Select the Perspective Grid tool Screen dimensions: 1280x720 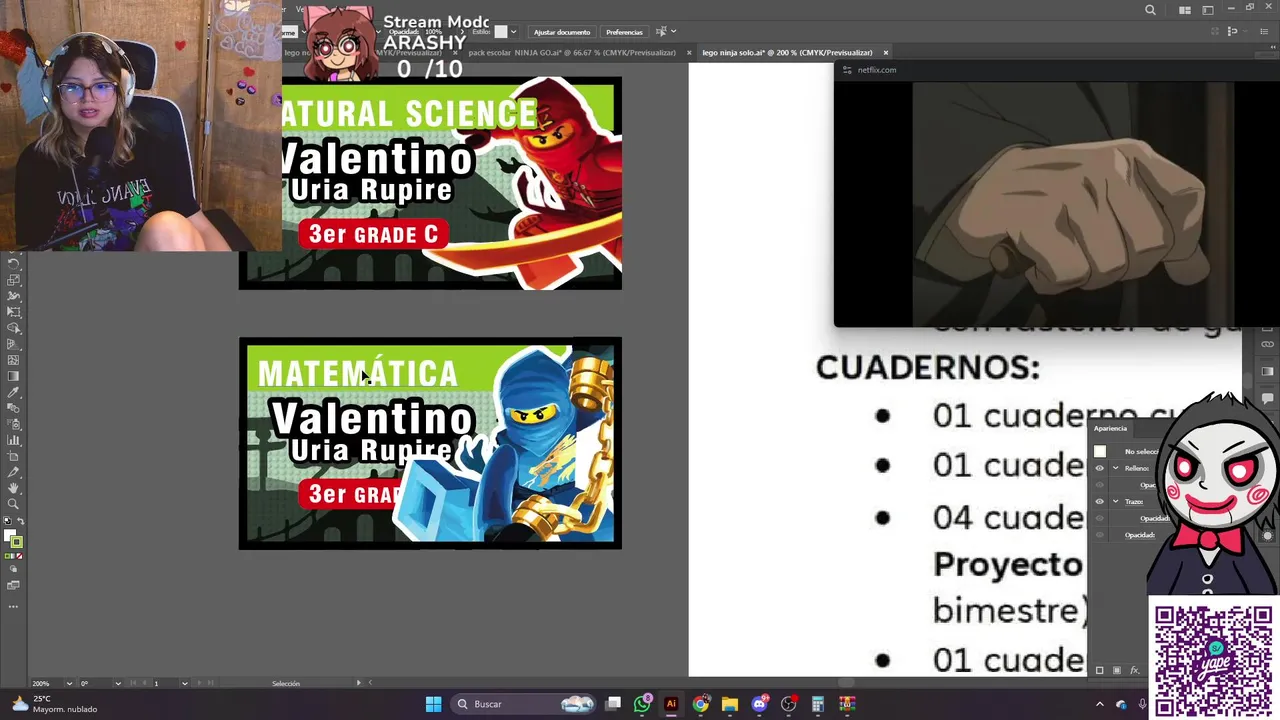(x=14, y=344)
